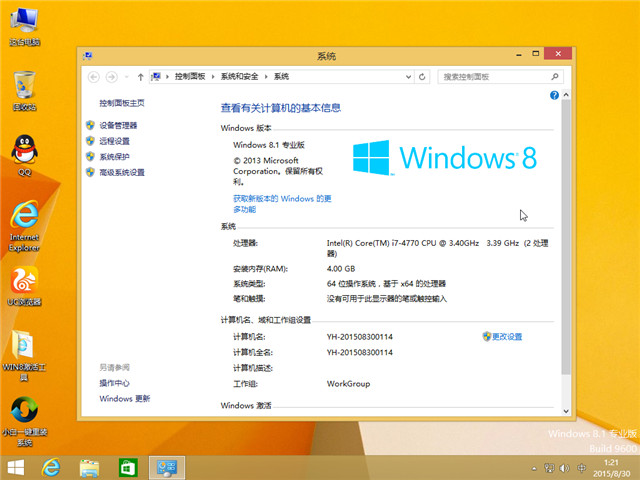Maximize the System window
This screenshot has height=480, width=640.
coord(536,53)
